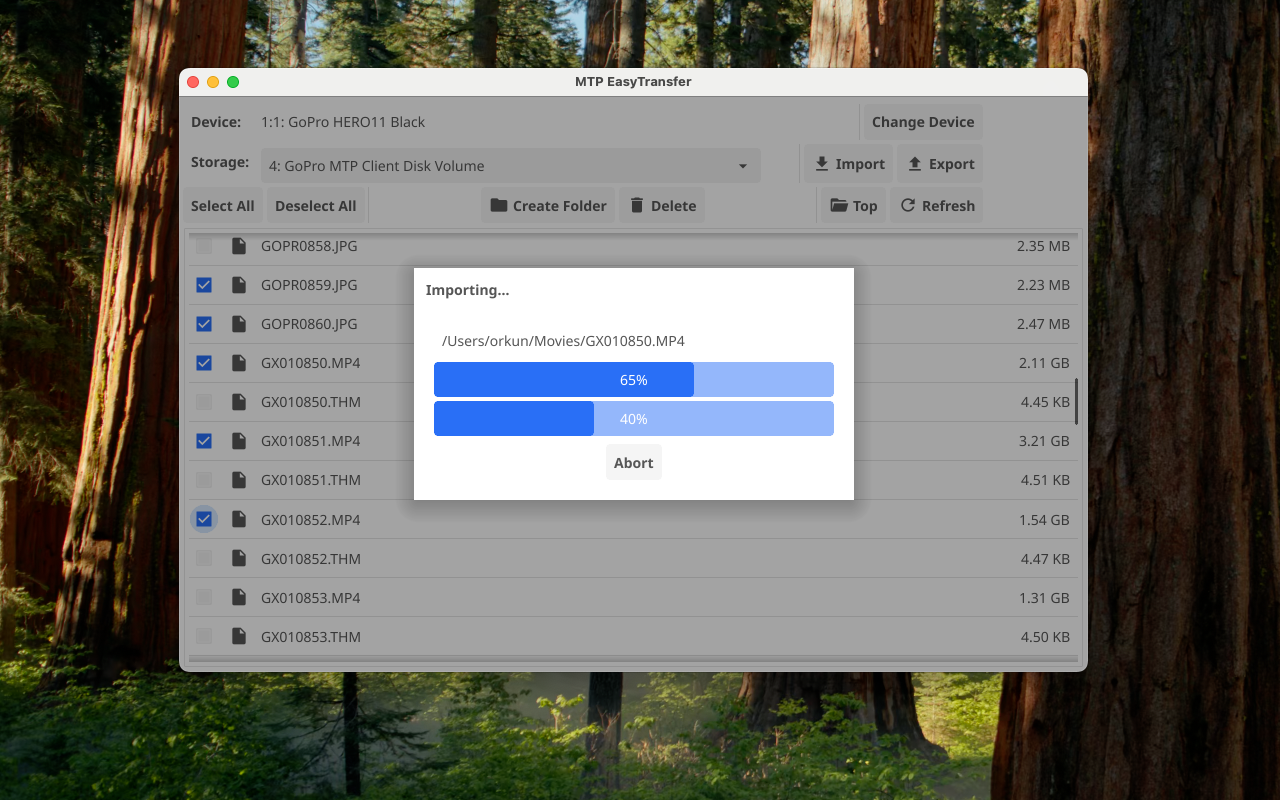Check the GX010853.MP4 checkbox
Viewport: 1280px width, 800px height.
point(204,598)
